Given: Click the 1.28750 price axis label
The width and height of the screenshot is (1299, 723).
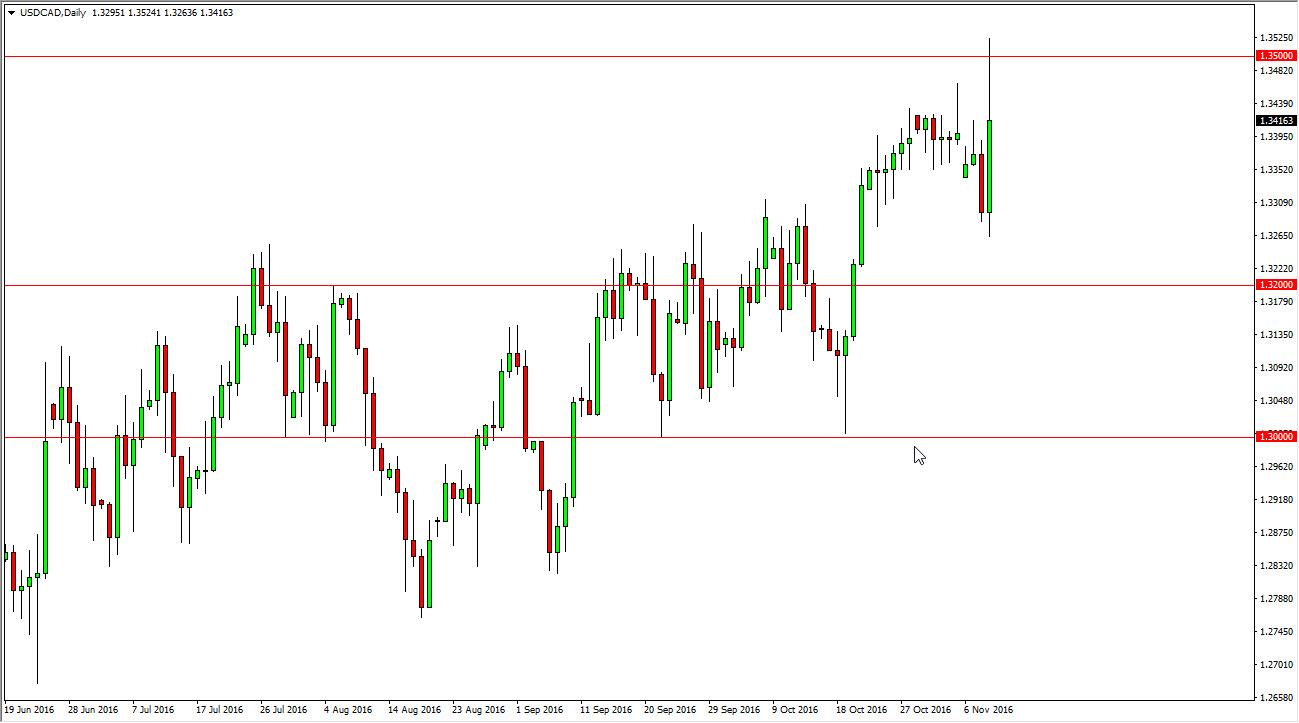Looking at the screenshot, I should click(x=1277, y=532).
